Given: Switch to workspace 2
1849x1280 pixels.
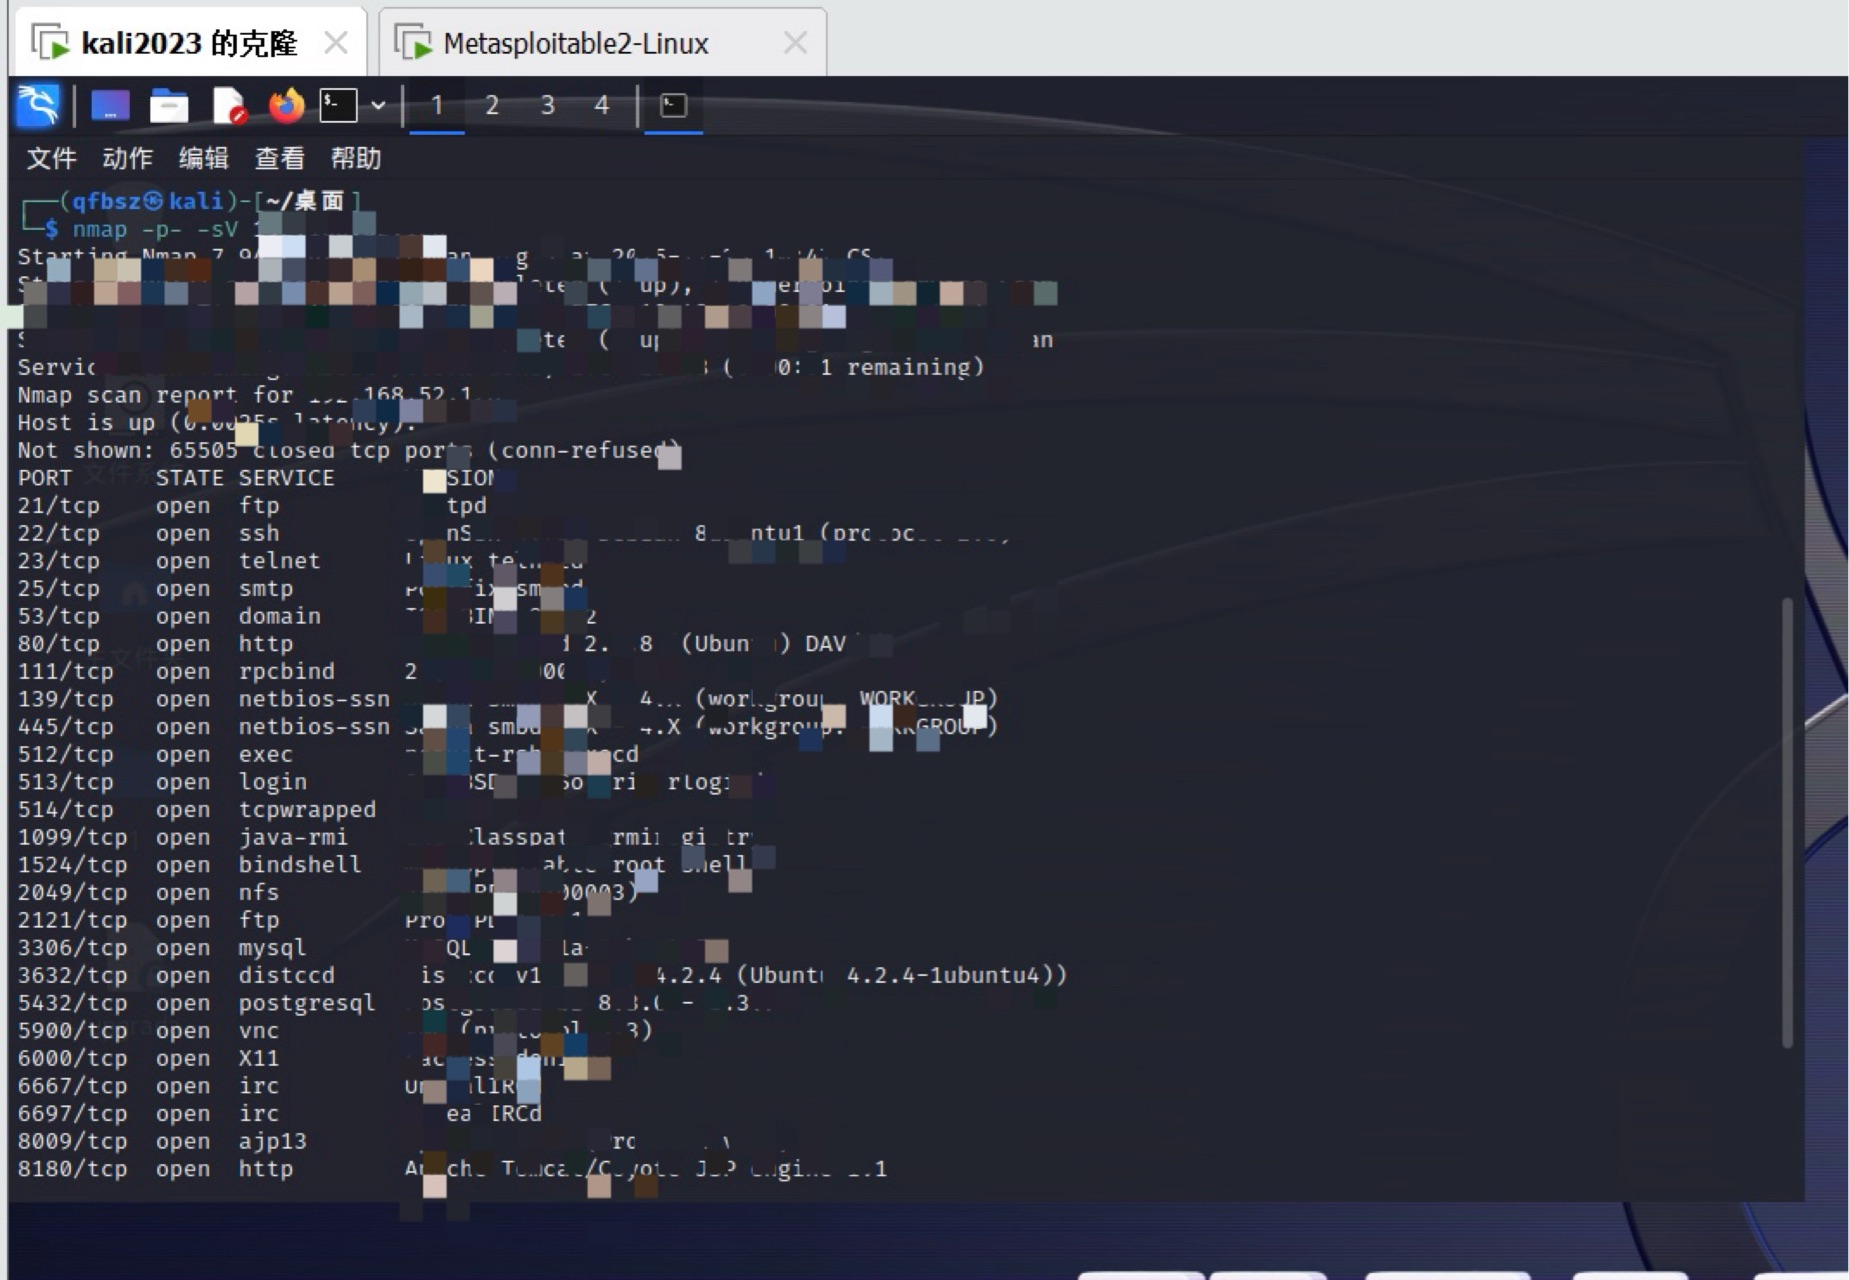Looking at the screenshot, I should pyautogui.click(x=492, y=105).
